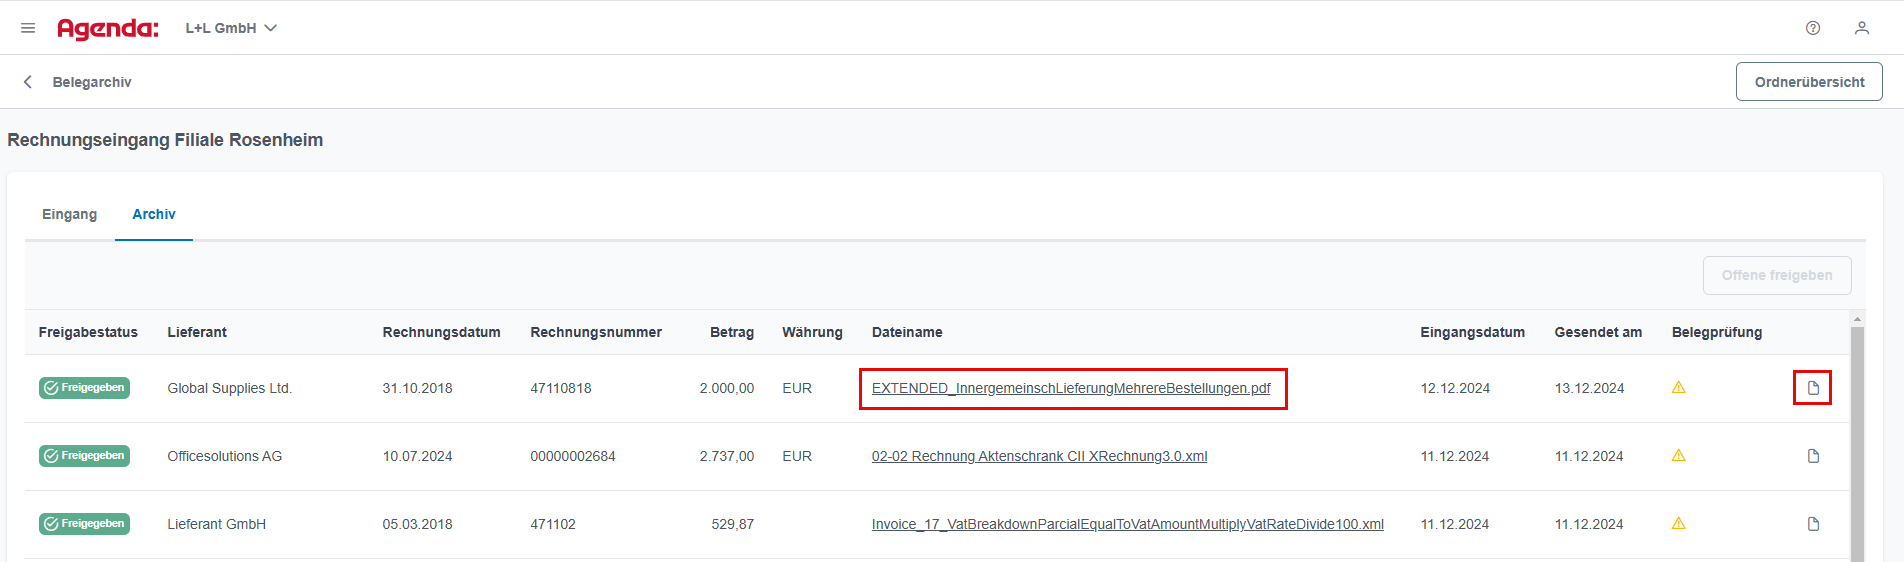The height and width of the screenshot is (562, 1904).
Task: Click the Währung column header
Action: 812,332
